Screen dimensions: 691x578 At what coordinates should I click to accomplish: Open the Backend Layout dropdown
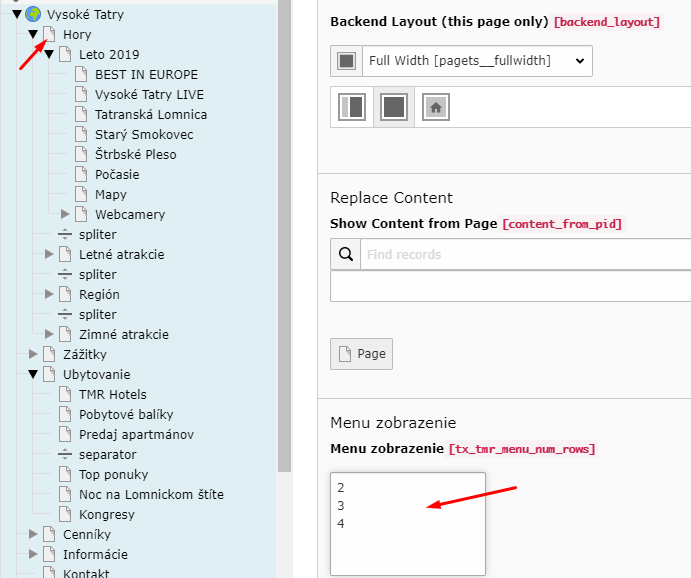(x=476, y=61)
